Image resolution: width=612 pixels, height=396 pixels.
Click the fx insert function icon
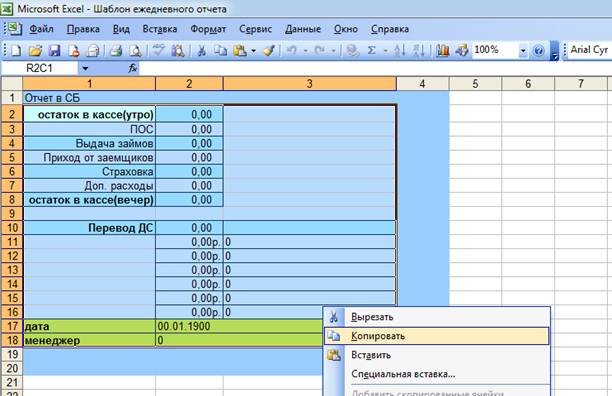[133, 69]
